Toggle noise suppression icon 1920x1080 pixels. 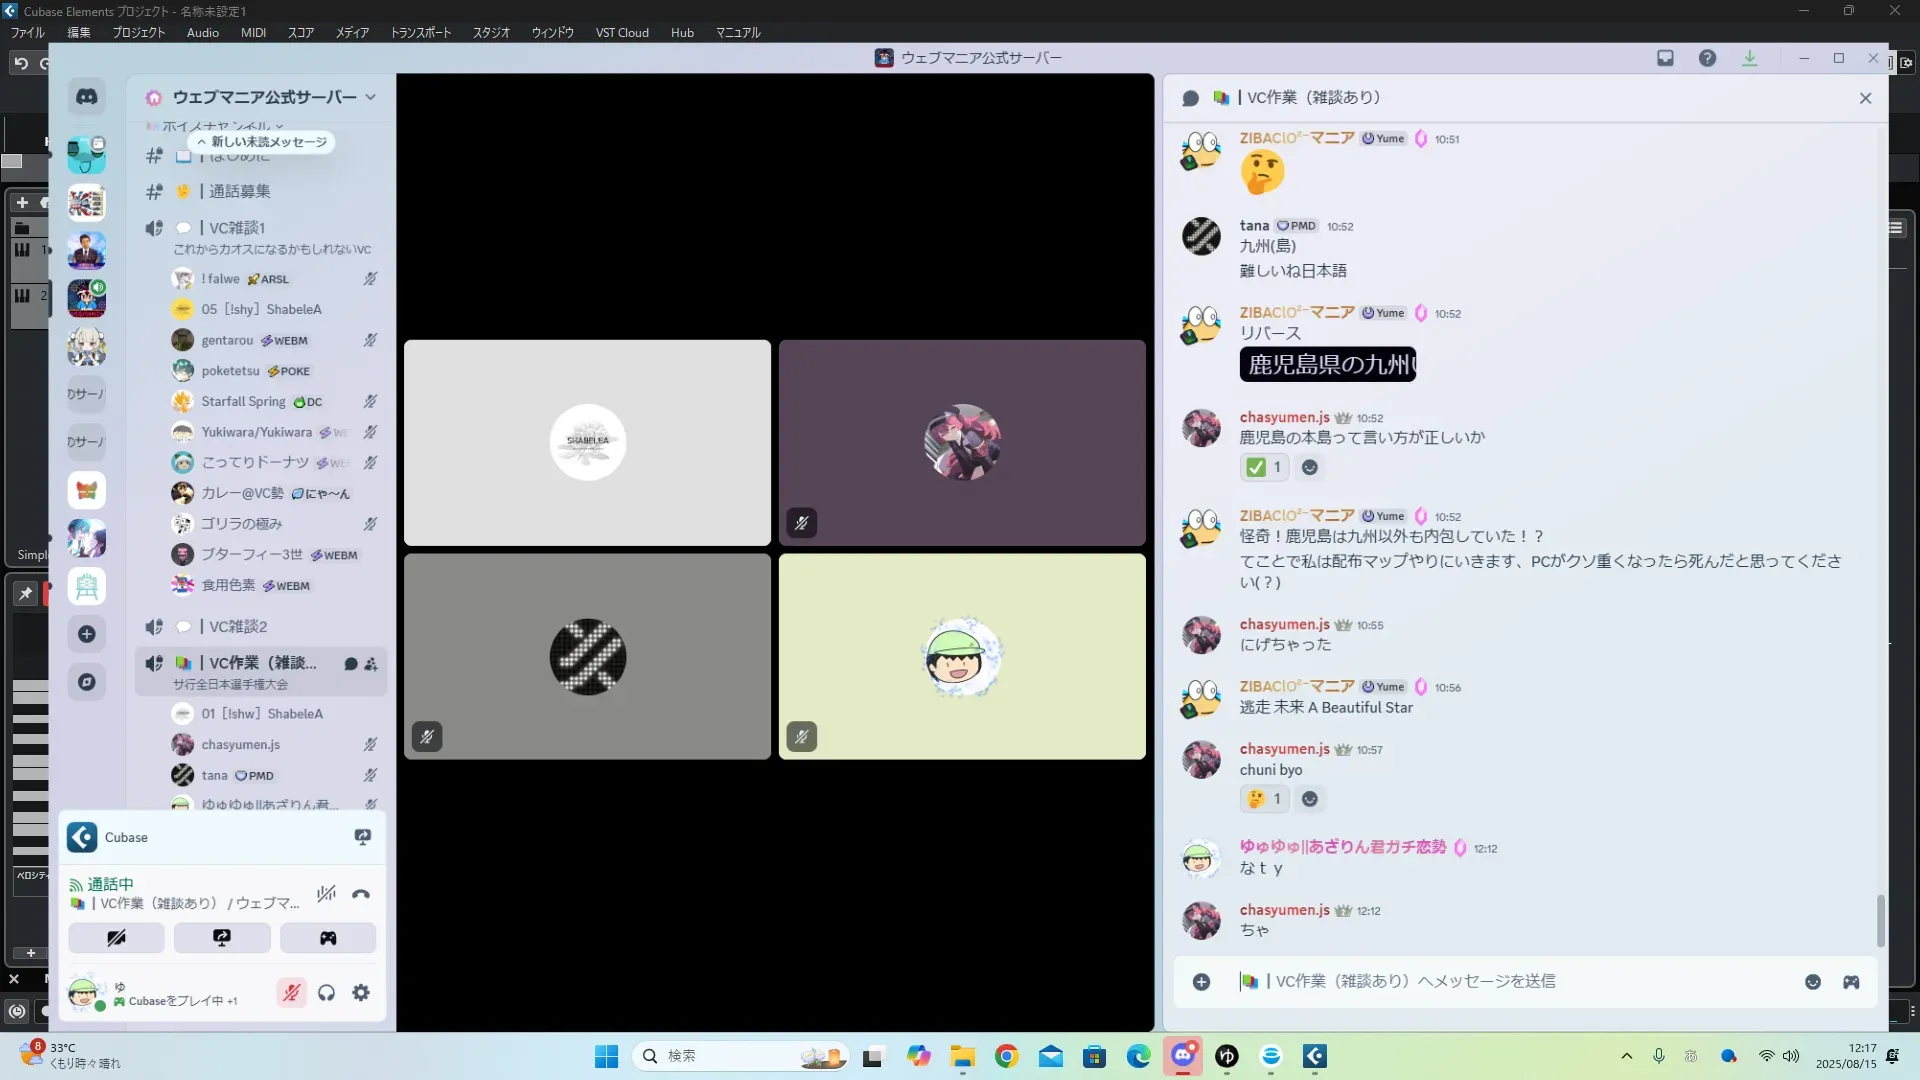[326, 894]
